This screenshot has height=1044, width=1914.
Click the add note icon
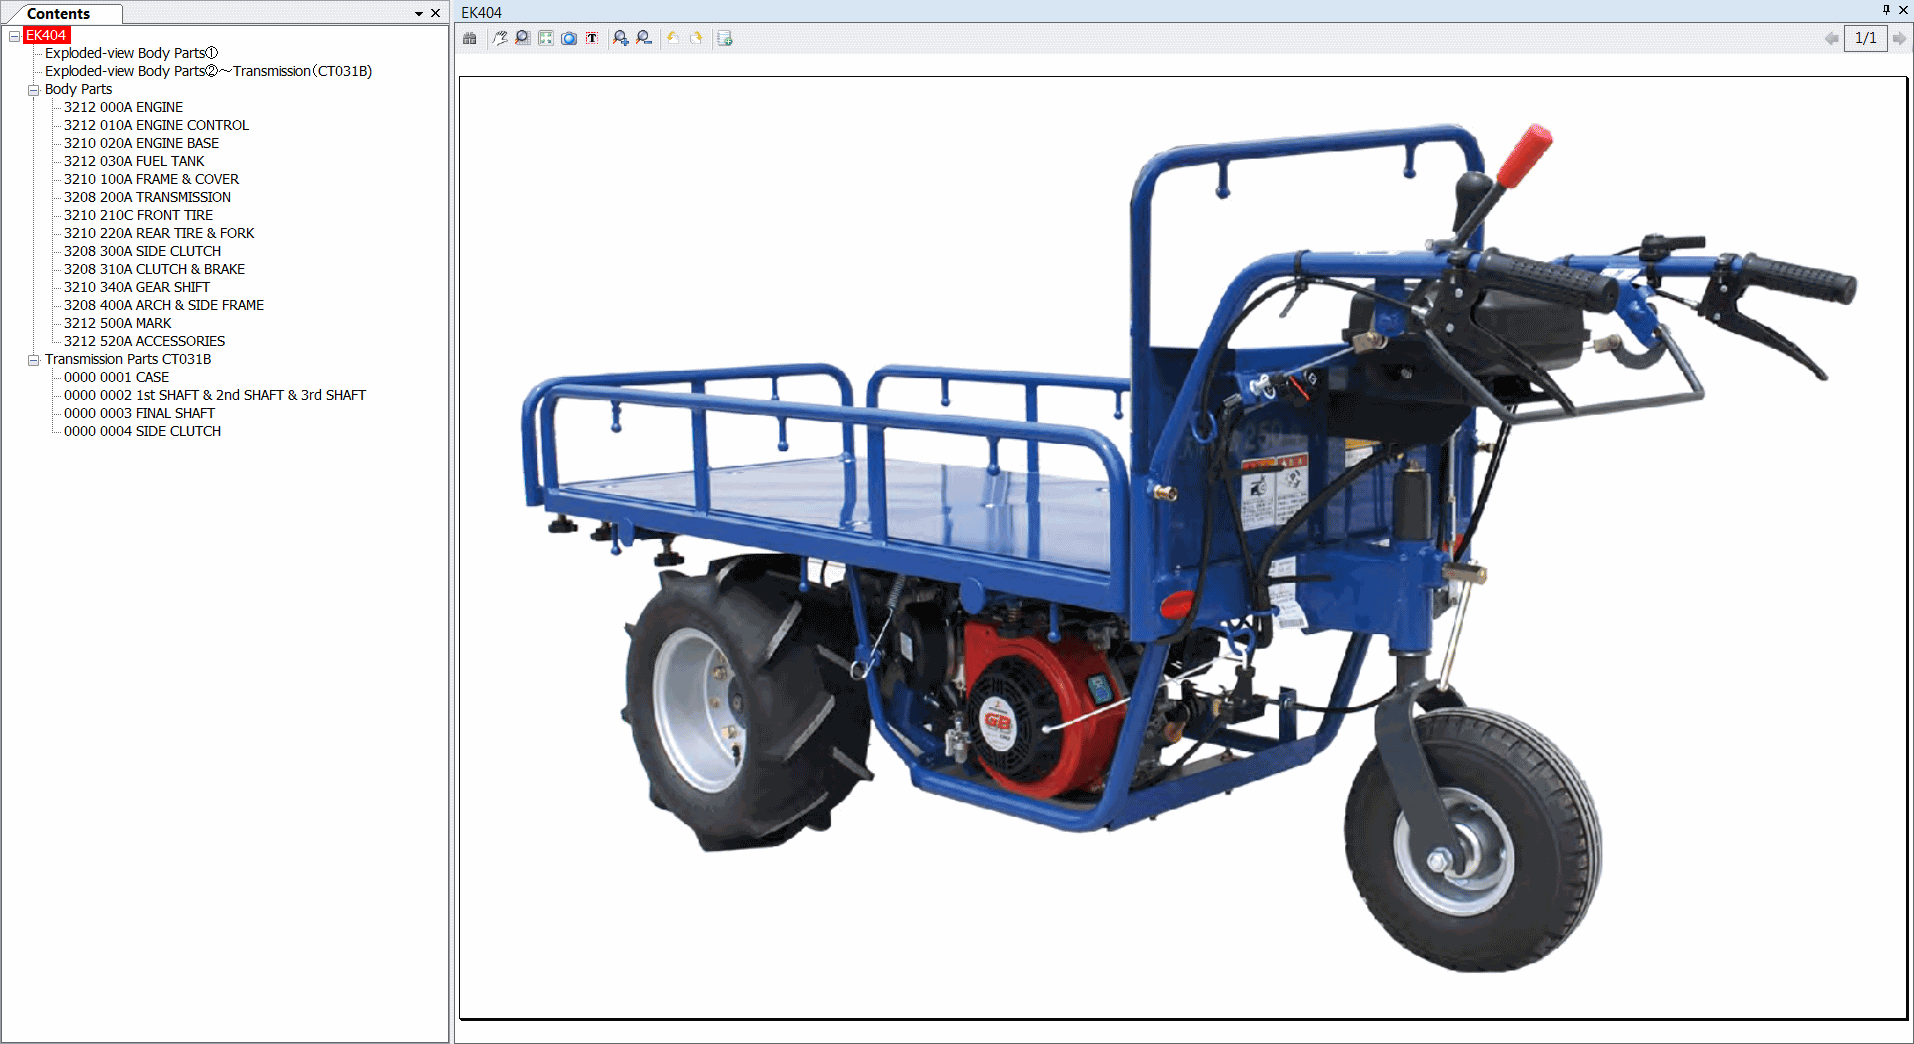(725, 38)
